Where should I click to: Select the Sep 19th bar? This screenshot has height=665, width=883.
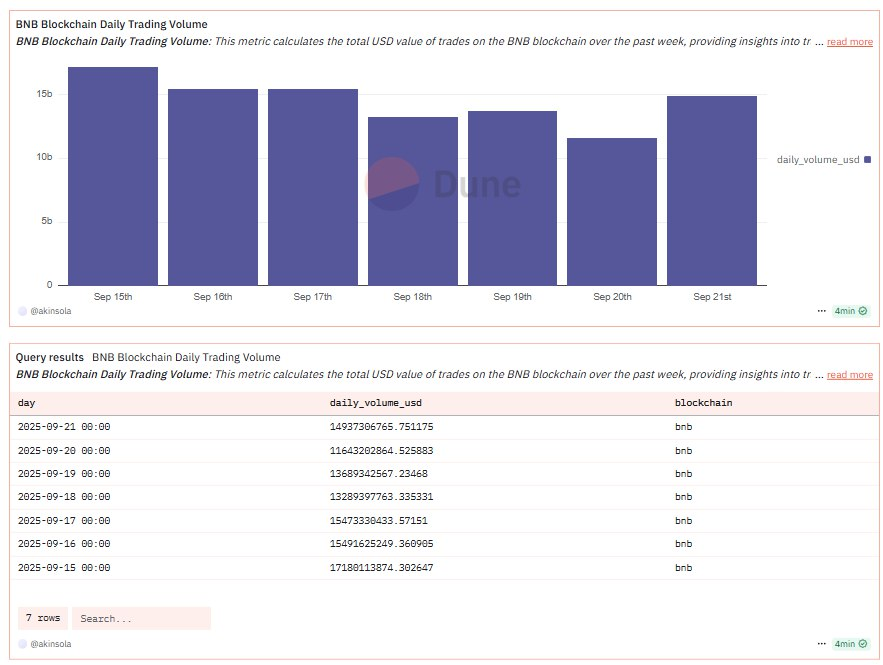(512, 198)
